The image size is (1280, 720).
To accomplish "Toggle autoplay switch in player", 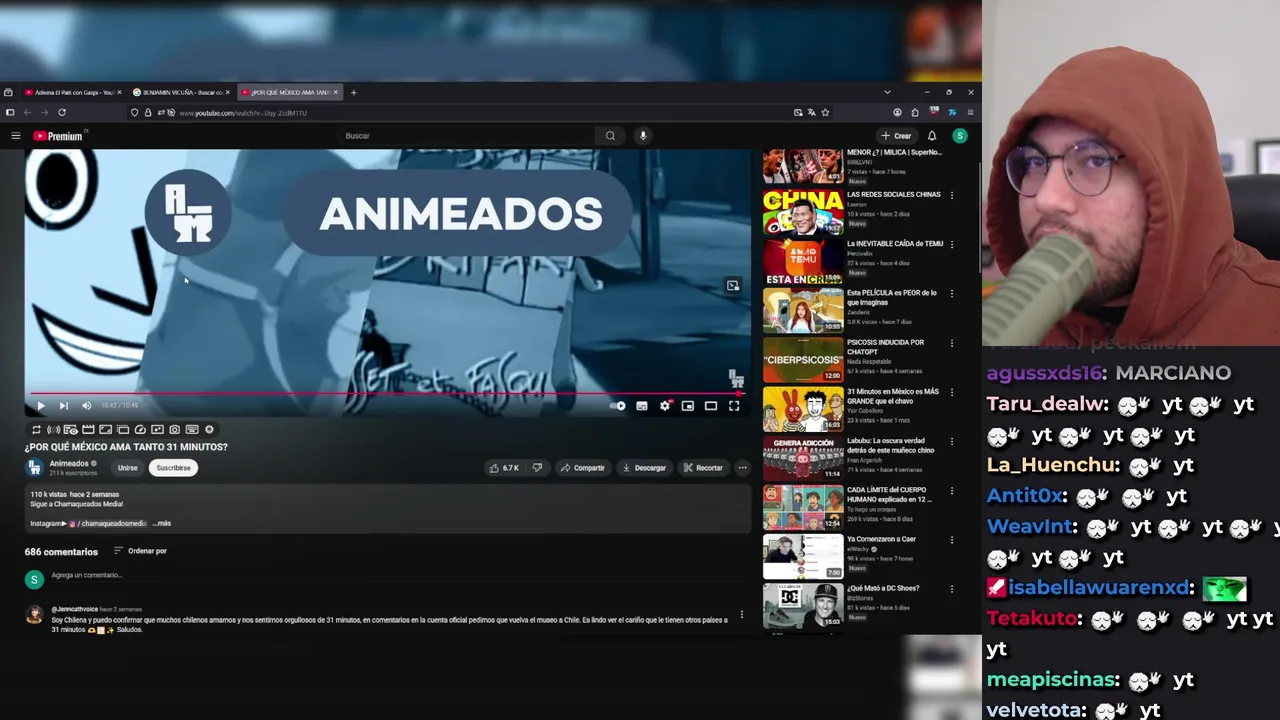I will pyautogui.click(x=619, y=406).
